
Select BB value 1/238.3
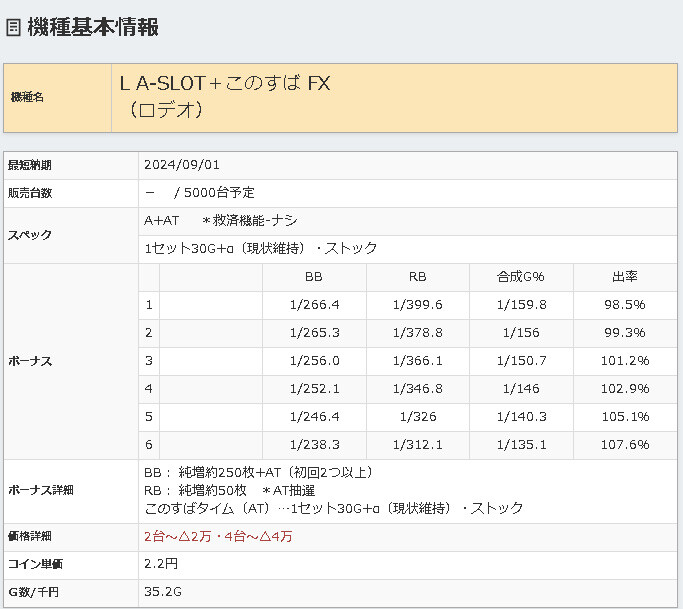pos(314,445)
